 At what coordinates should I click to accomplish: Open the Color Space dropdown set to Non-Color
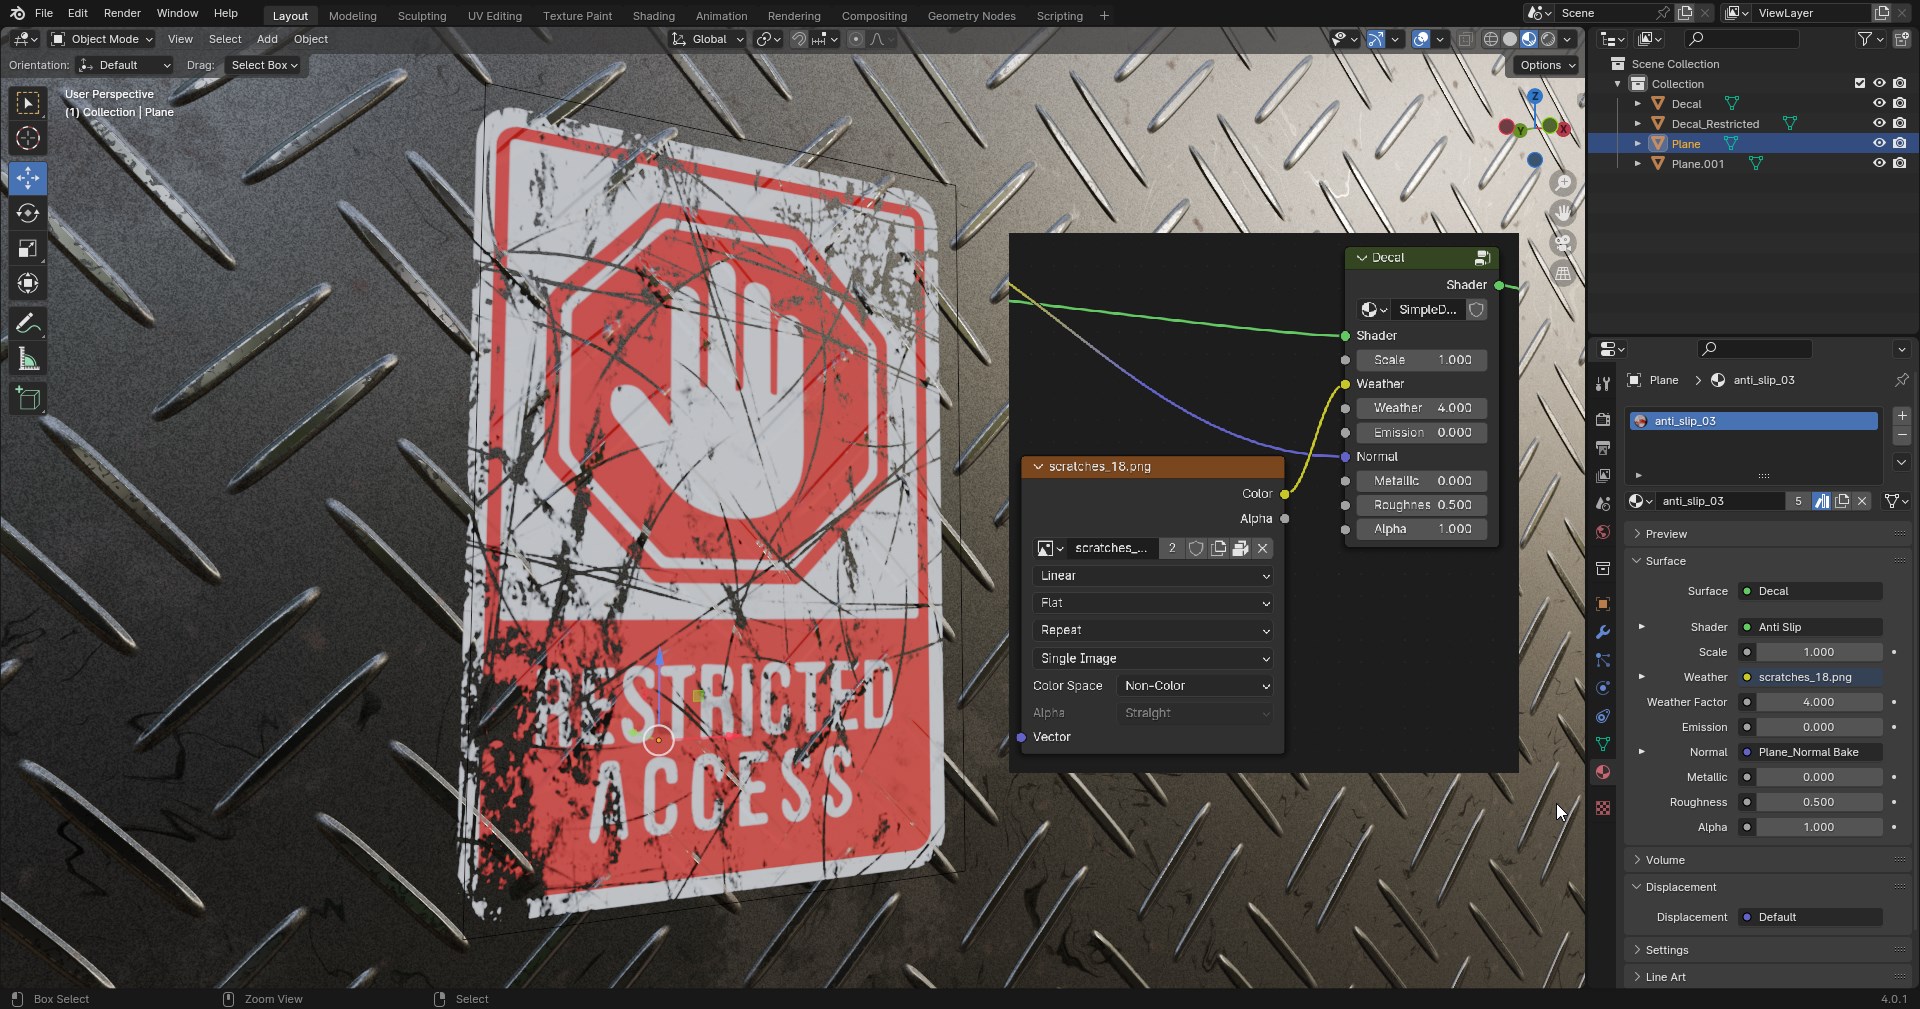1196,686
